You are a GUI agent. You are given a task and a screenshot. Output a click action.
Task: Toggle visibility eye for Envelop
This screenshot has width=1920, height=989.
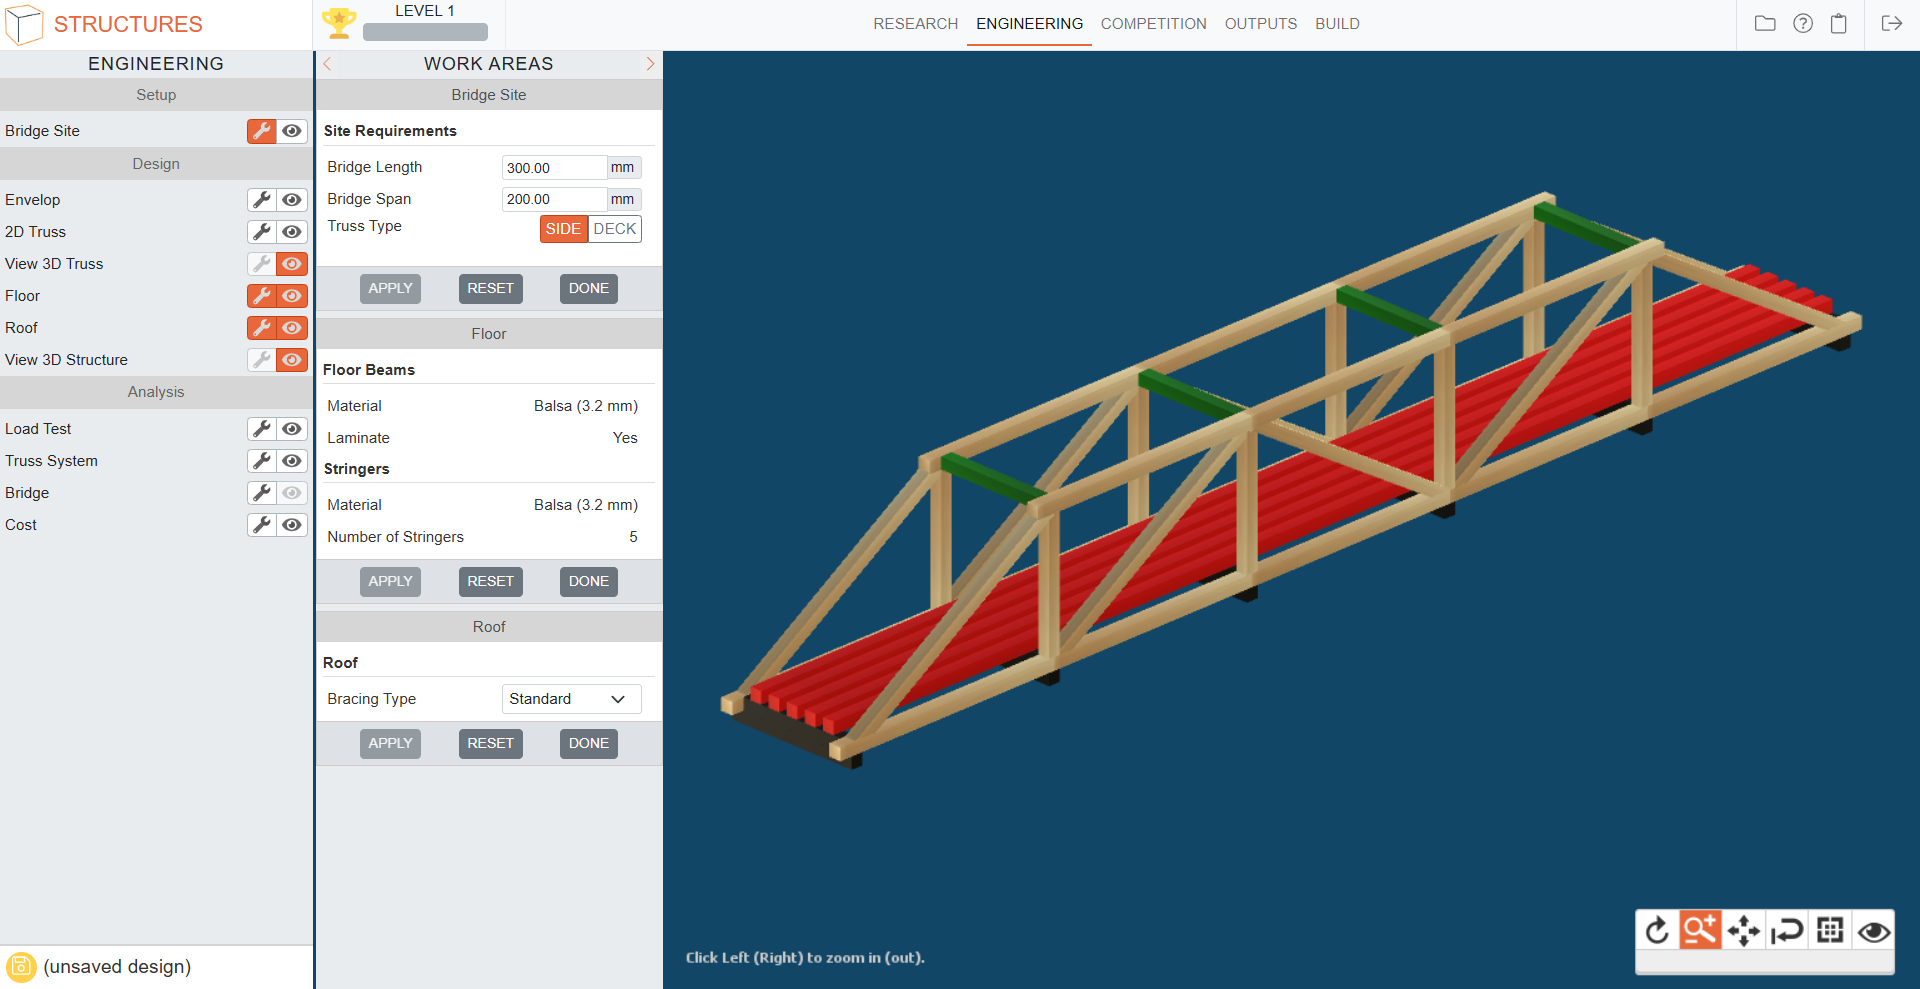pos(292,200)
